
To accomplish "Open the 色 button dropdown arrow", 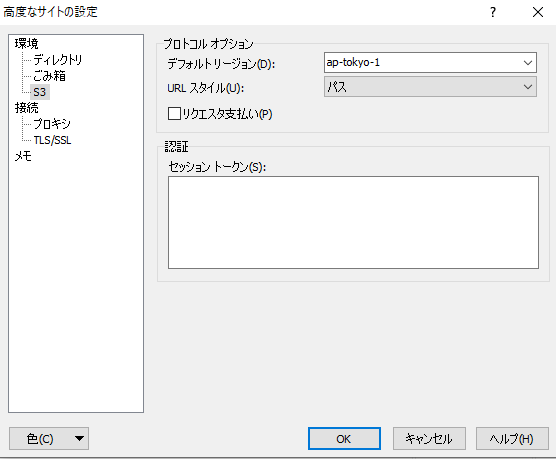I will click(x=80, y=439).
